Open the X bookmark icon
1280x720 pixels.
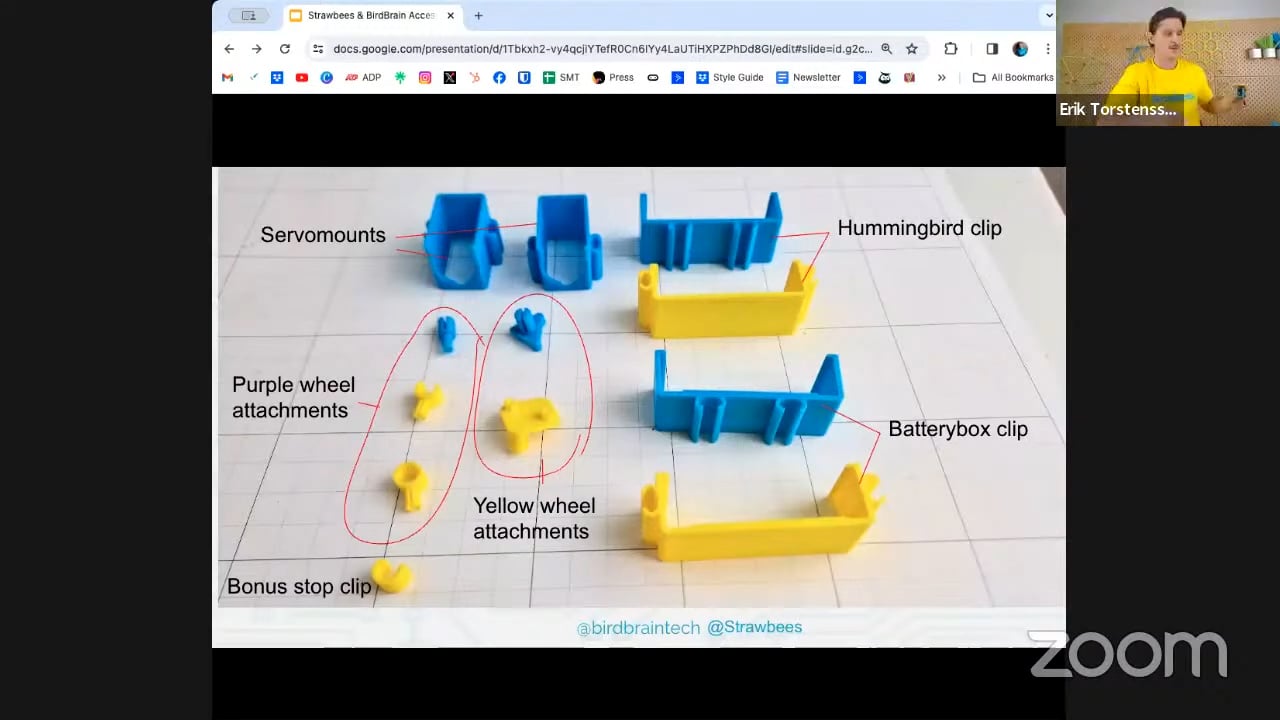click(x=450, y=77)
